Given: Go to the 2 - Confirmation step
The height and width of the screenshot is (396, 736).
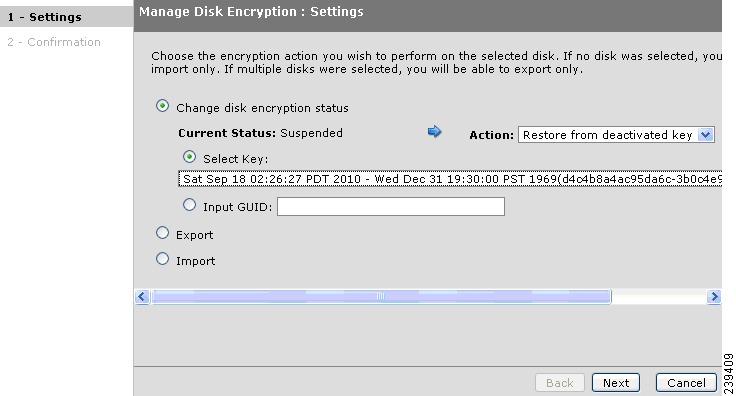Looking at the screenshot, I should click(54, 42).
